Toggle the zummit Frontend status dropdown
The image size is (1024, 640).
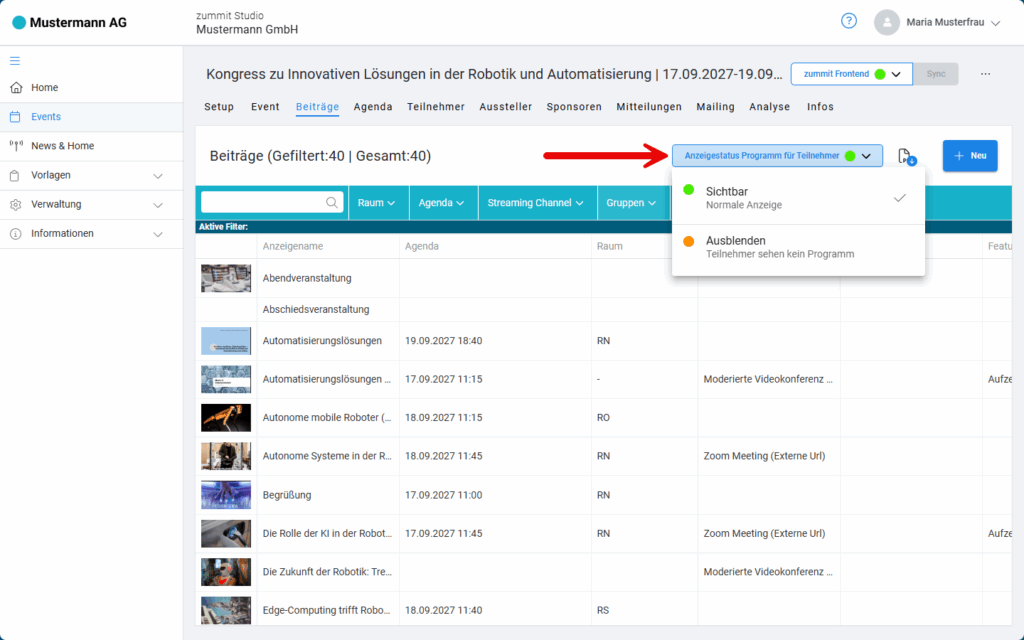[850, 74]
